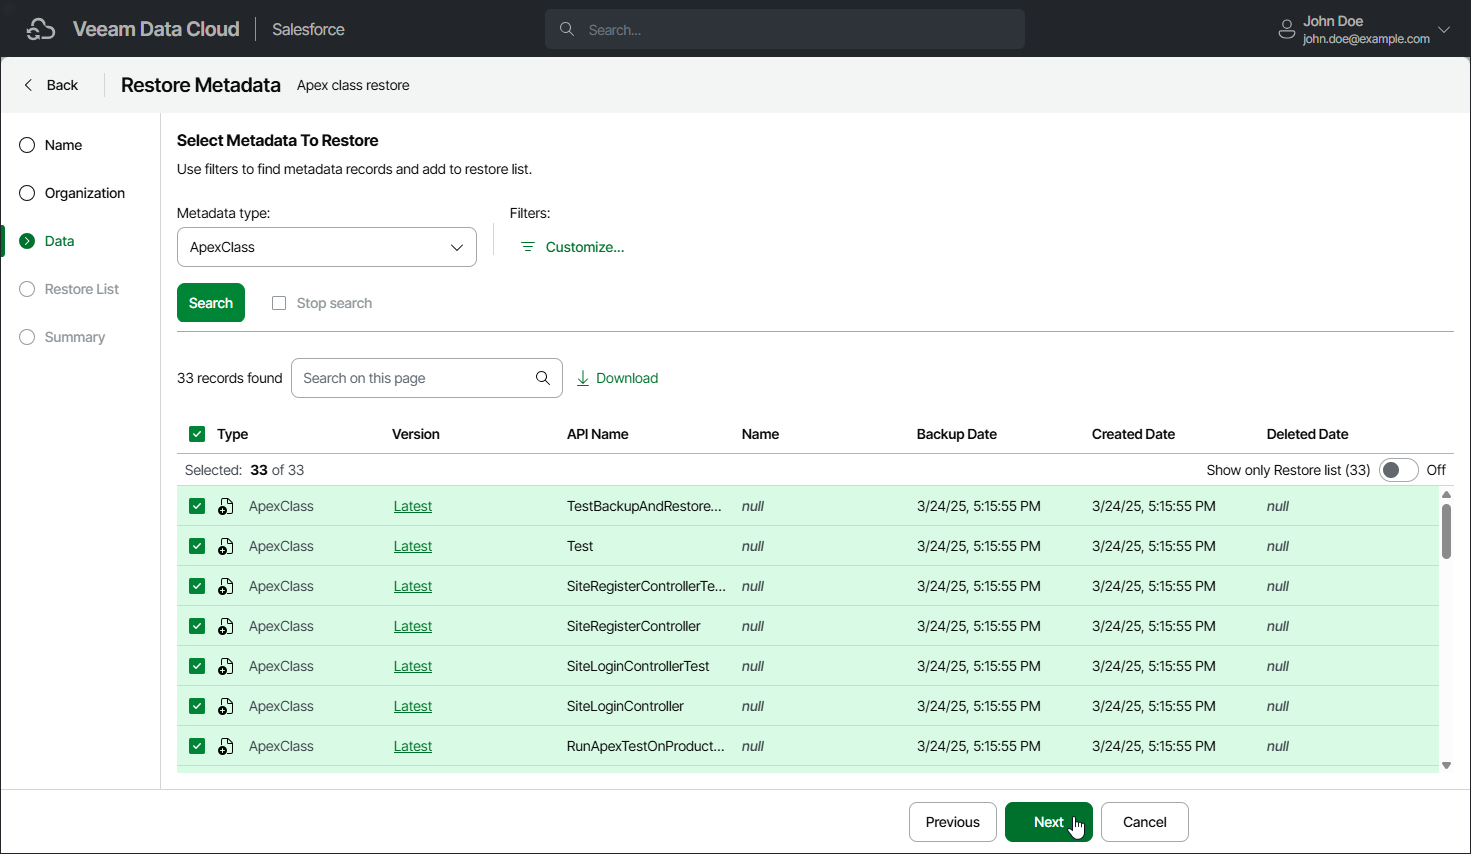The height and width of the screenshot is (854, 1471).
Task: Open Latest version link for SiteLoginControllerTest
Action: pyautogui.click(x=413, y=666)
